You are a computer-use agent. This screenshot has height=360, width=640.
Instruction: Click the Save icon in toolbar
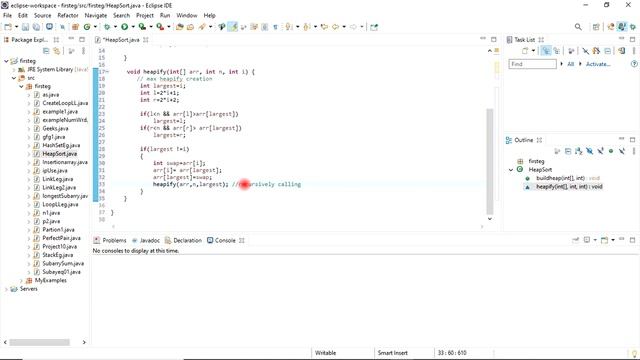pos(25,27)
